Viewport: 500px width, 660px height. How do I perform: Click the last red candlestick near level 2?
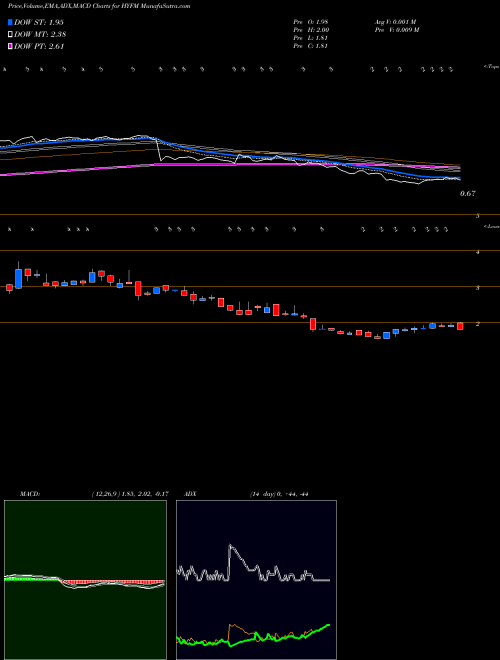pos(460,326)
